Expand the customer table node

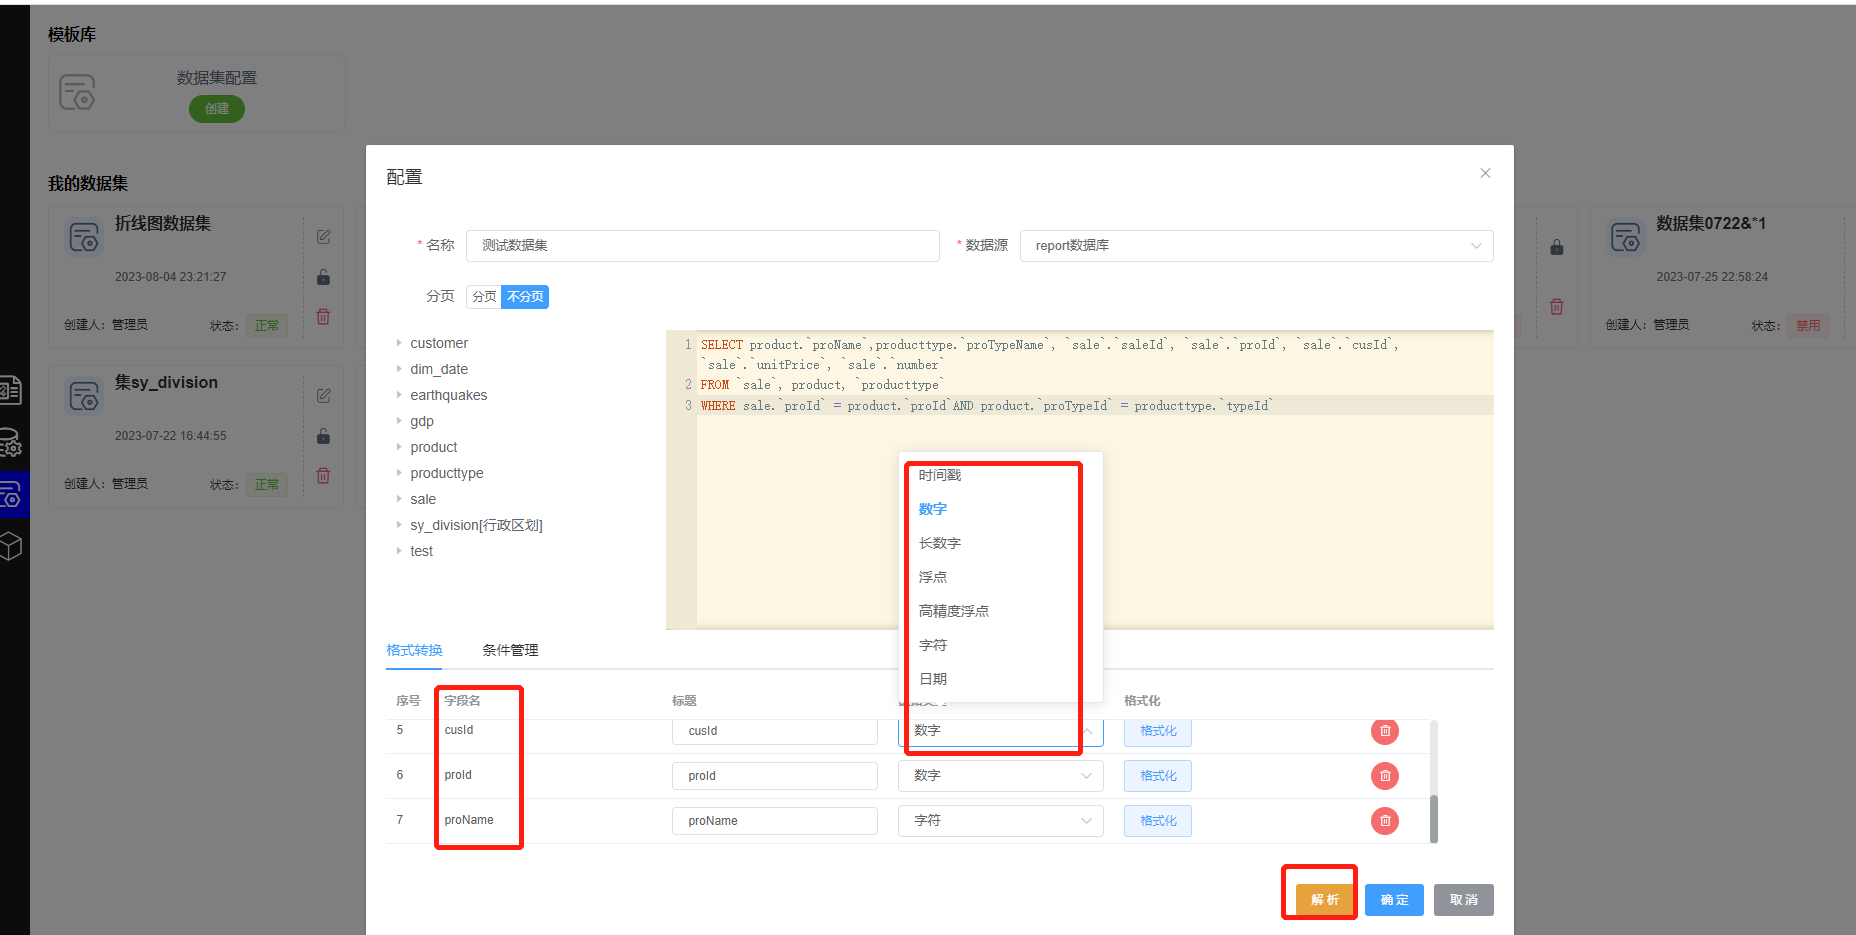pyautogui.click(x=399, y=343)
